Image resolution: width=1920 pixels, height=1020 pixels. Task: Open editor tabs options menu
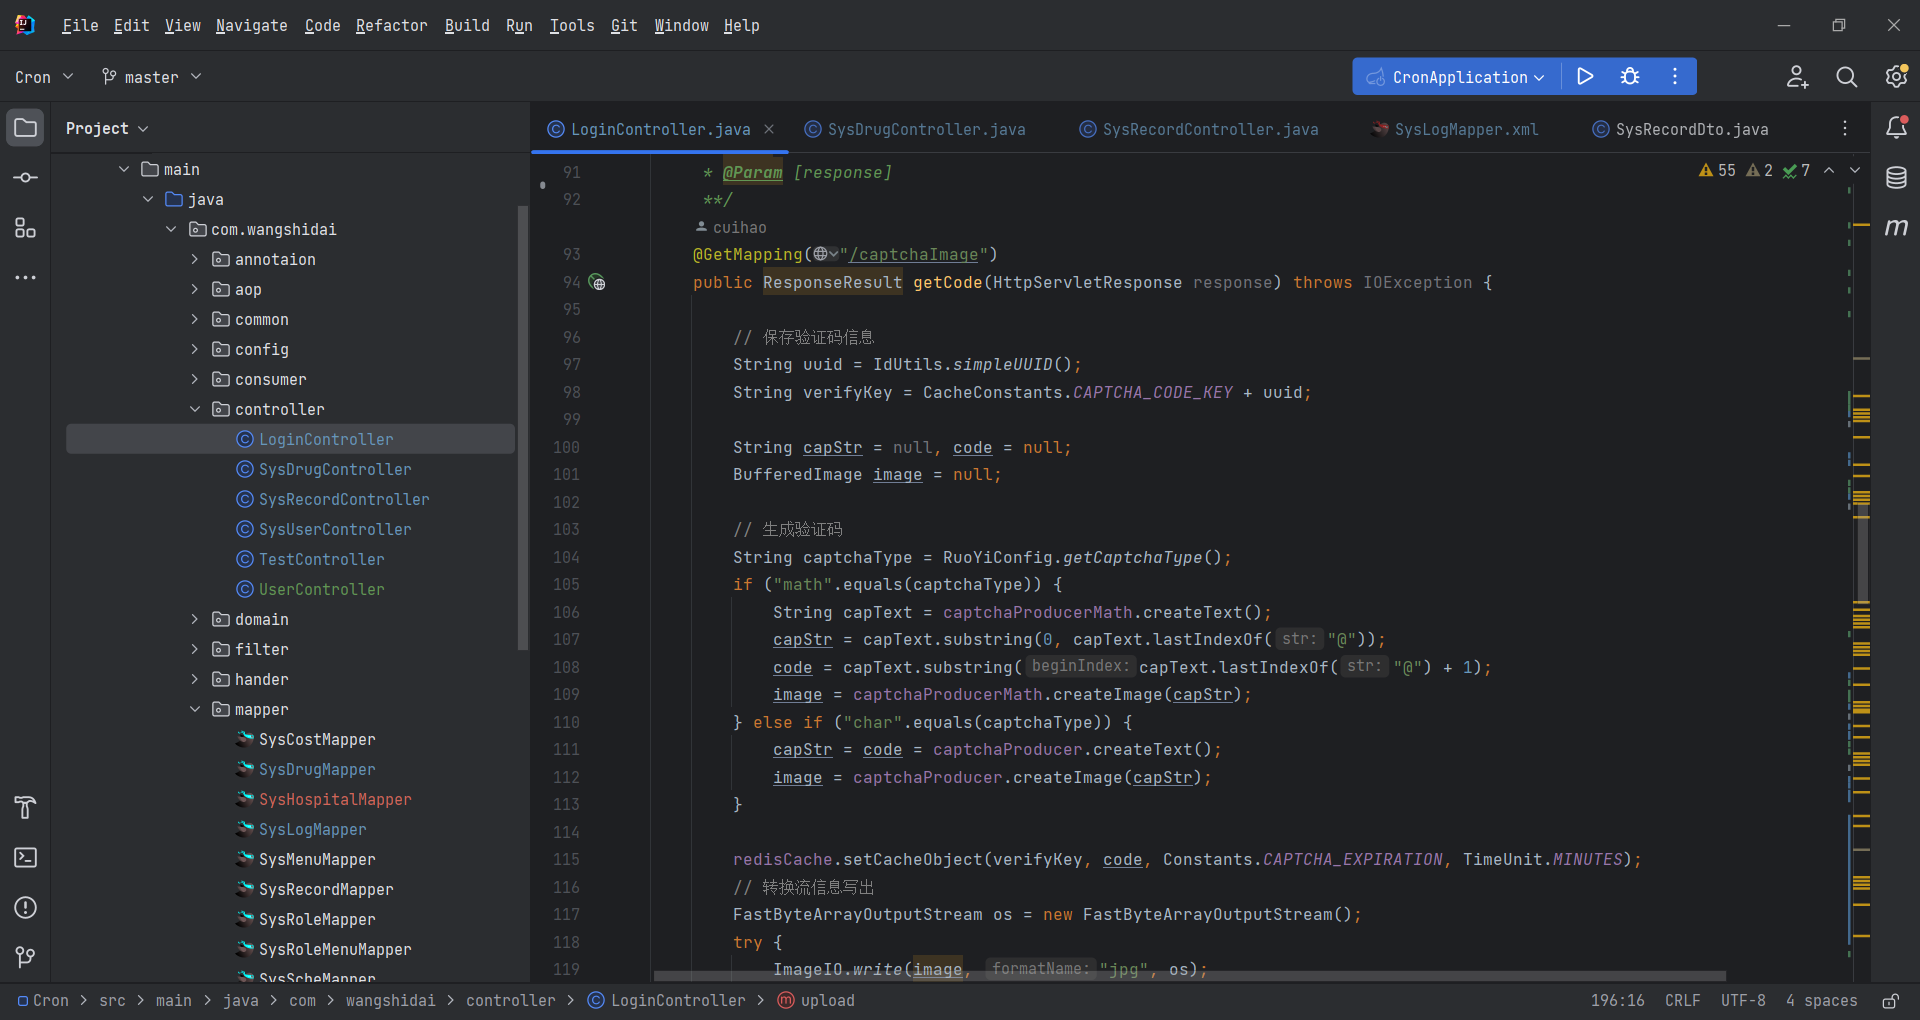pyautogui.click(x=1845, y=128)
